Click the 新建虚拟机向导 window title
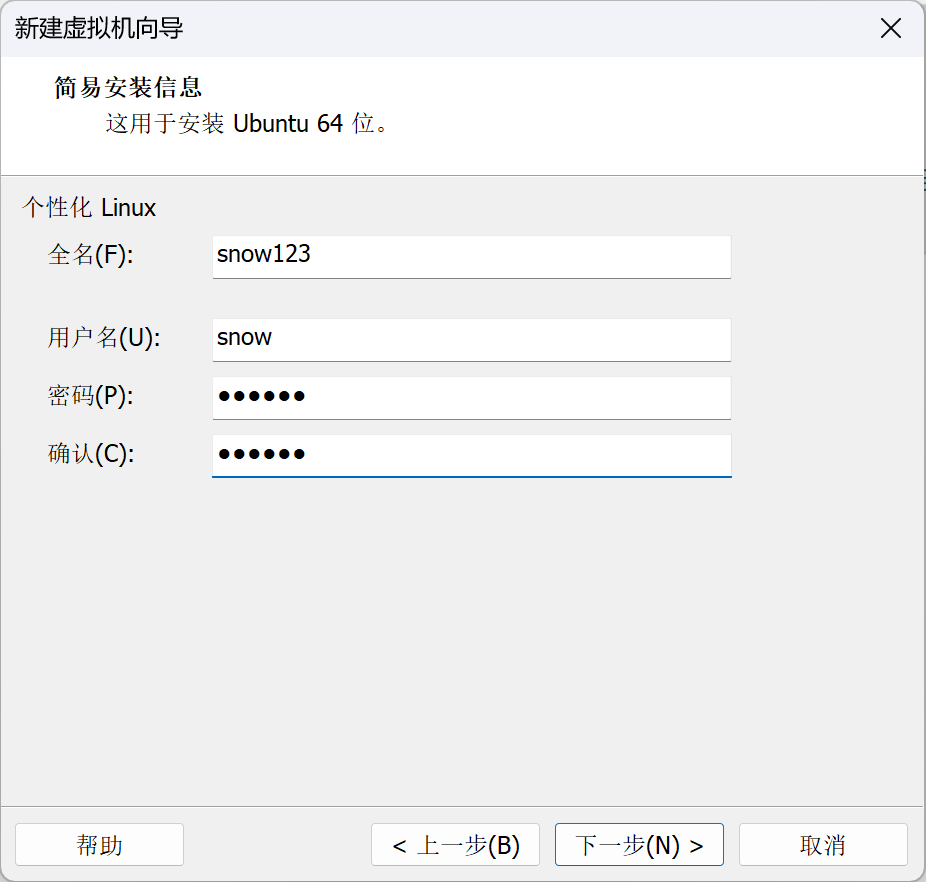Screen dimensions: 926x882 (99, 28)
